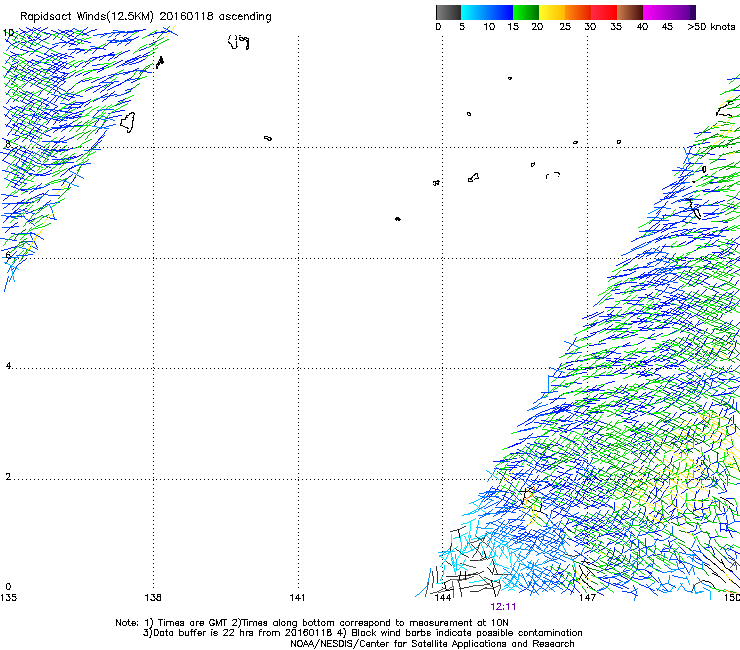Click the legend tick label "25"
740x650 pixels.
(565, 27)
